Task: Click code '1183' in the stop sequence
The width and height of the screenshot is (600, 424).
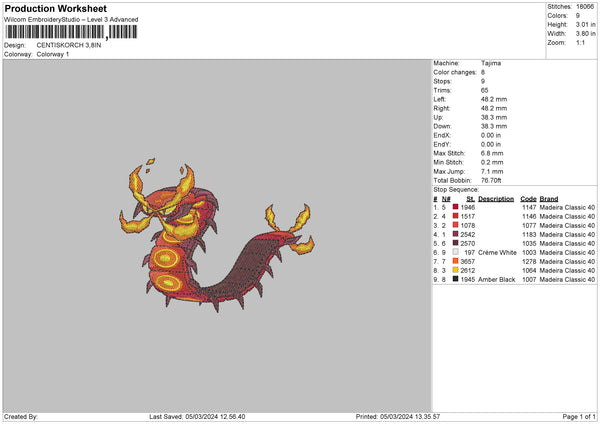Action: coord(529,235)
